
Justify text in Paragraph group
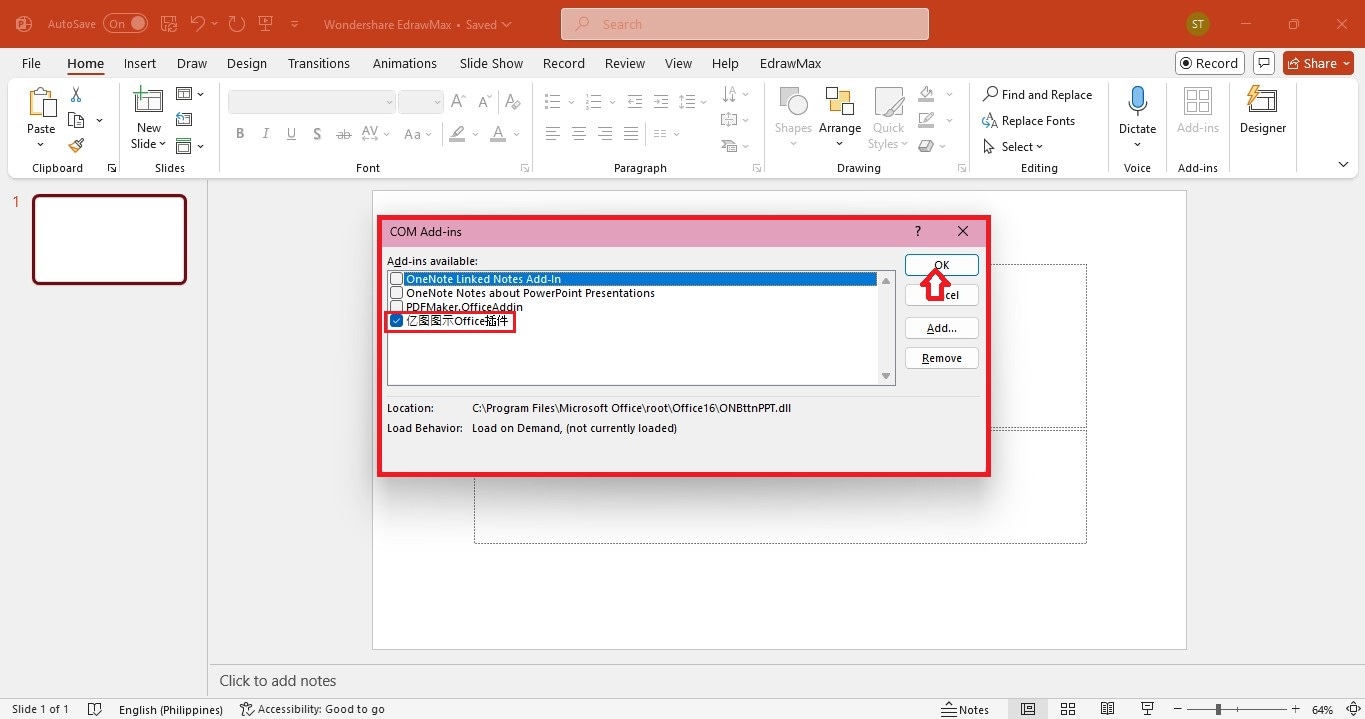pyautogui.click(x=631, y=134)
